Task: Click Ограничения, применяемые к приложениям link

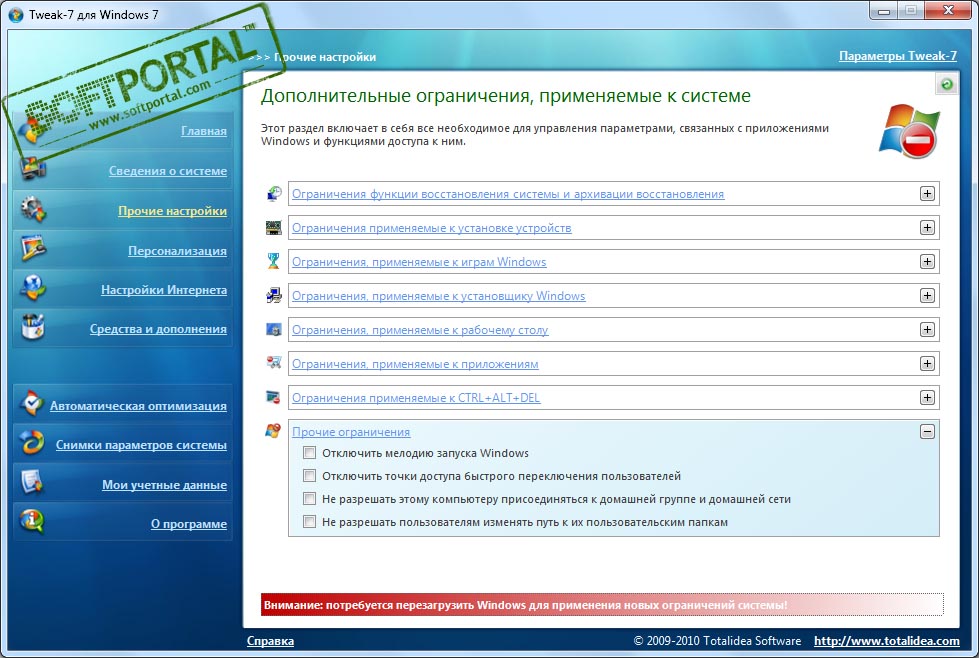Action: pos(415,364)
